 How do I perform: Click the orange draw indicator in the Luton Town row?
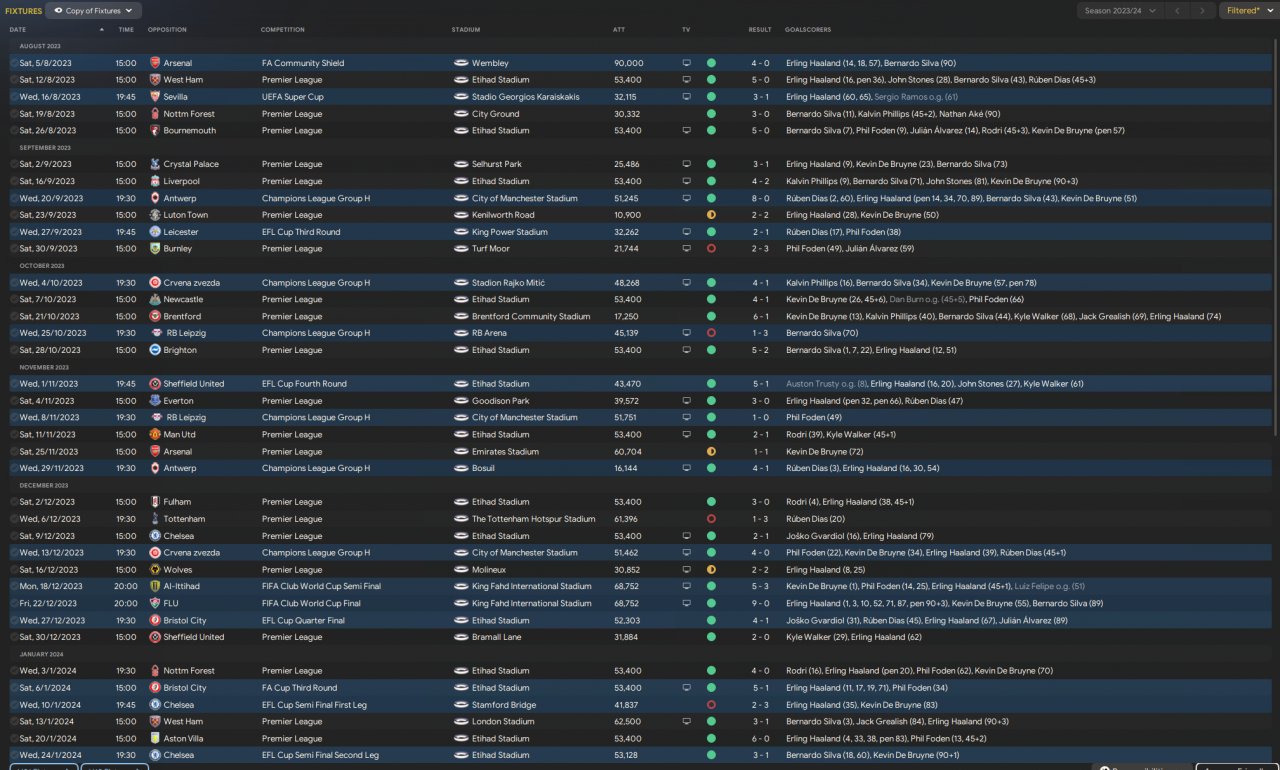click(711, 215)
